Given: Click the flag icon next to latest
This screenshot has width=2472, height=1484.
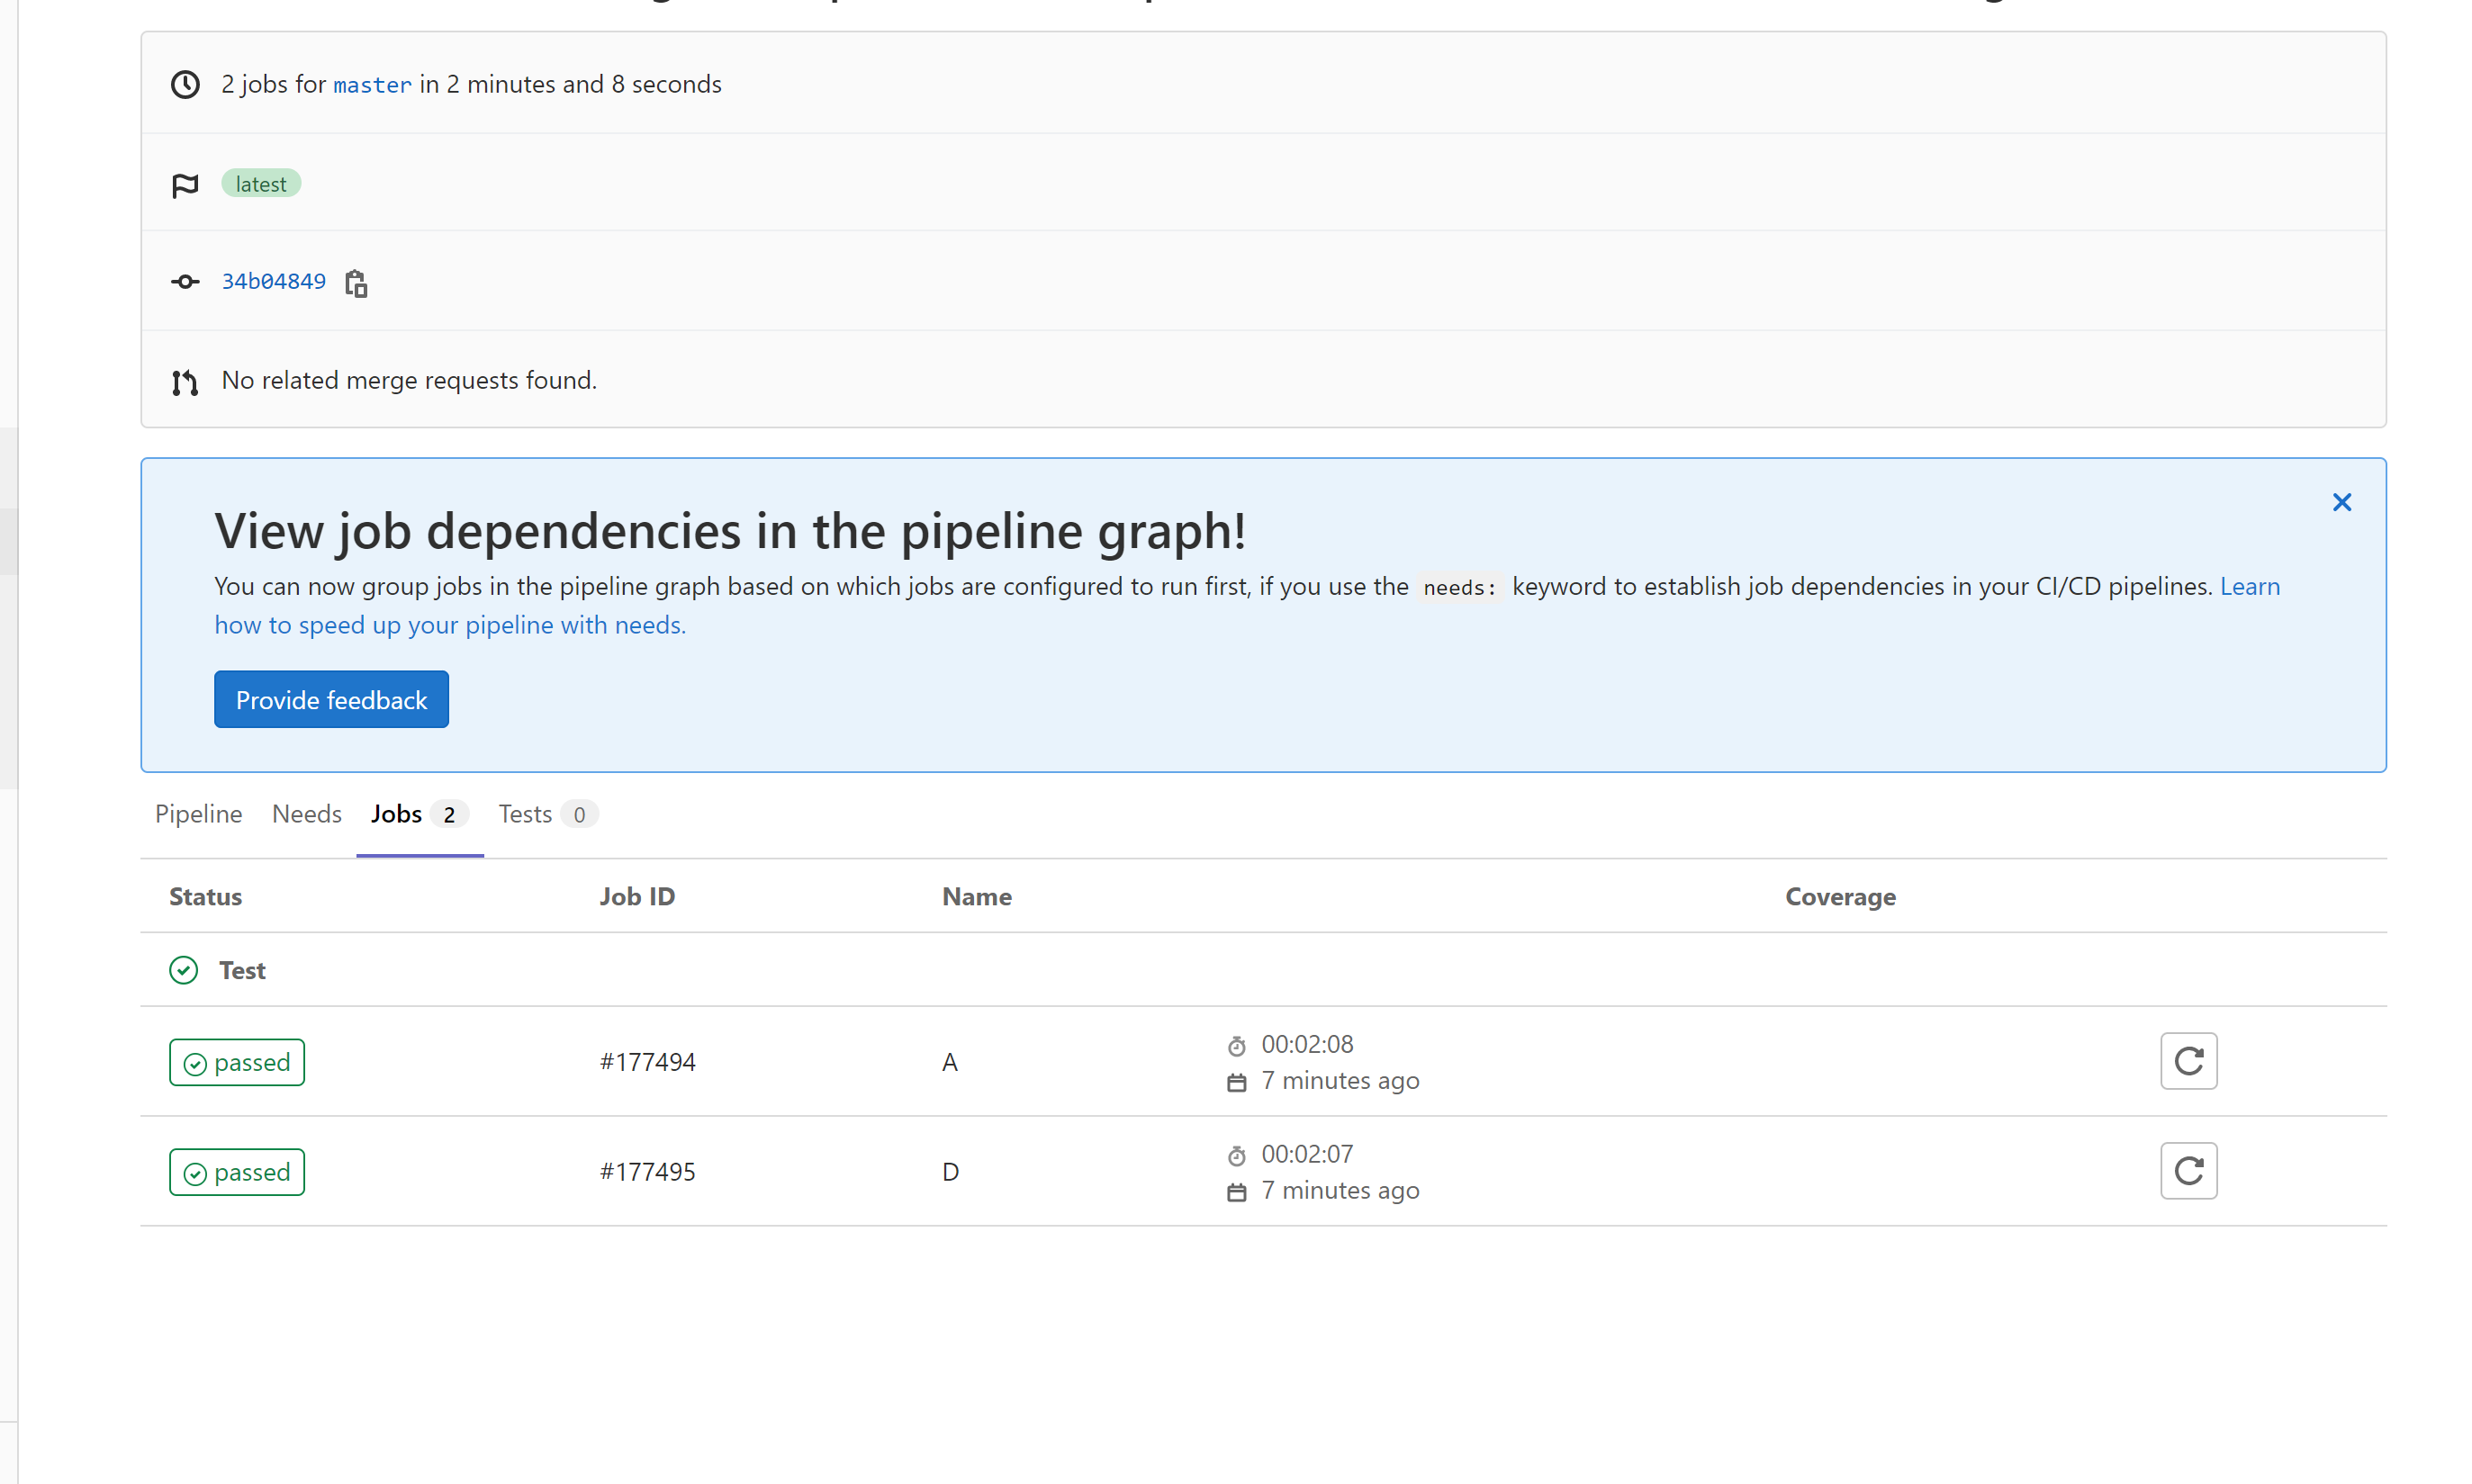Looking at the screenshot, I should [185, 185].
